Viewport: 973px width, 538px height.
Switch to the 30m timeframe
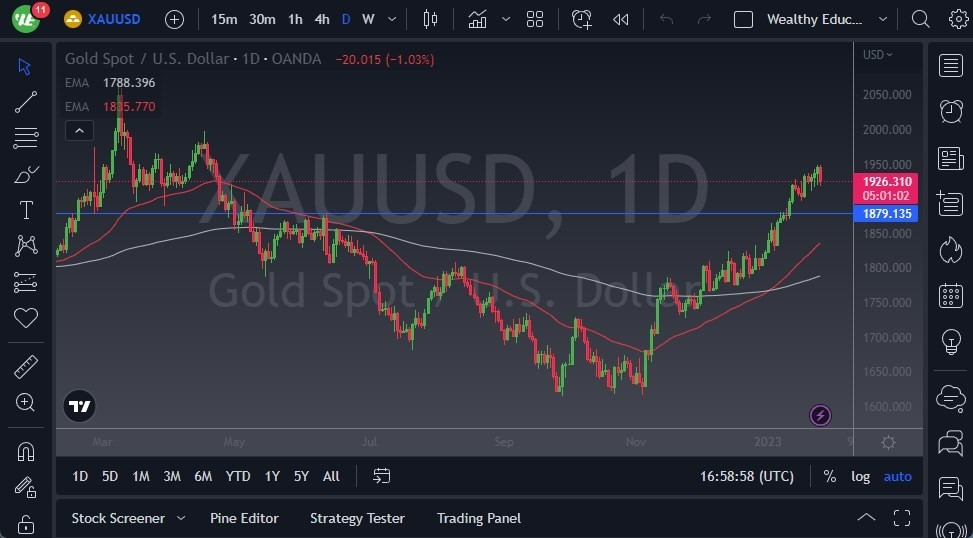(262, 19)
